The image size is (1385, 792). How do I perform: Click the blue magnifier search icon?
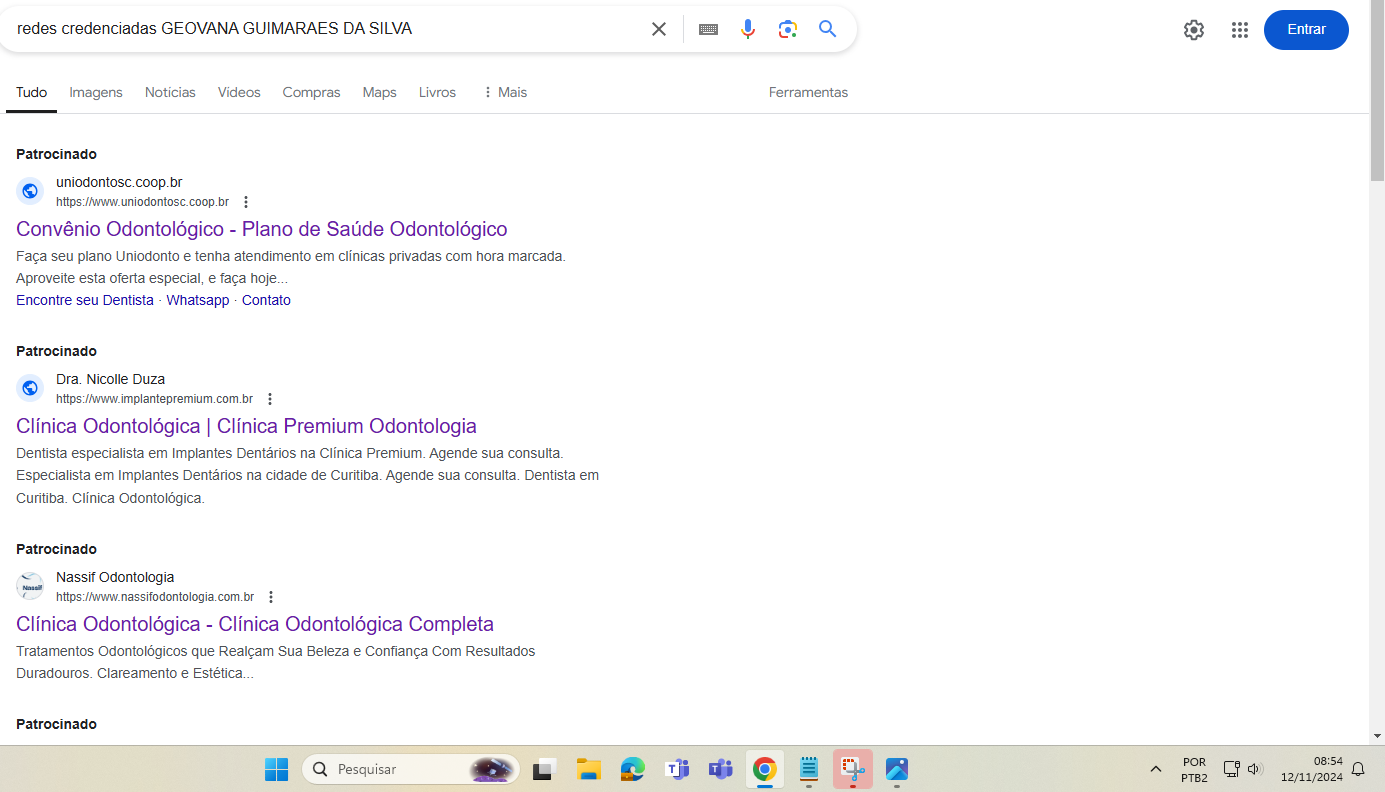[827, 29]
